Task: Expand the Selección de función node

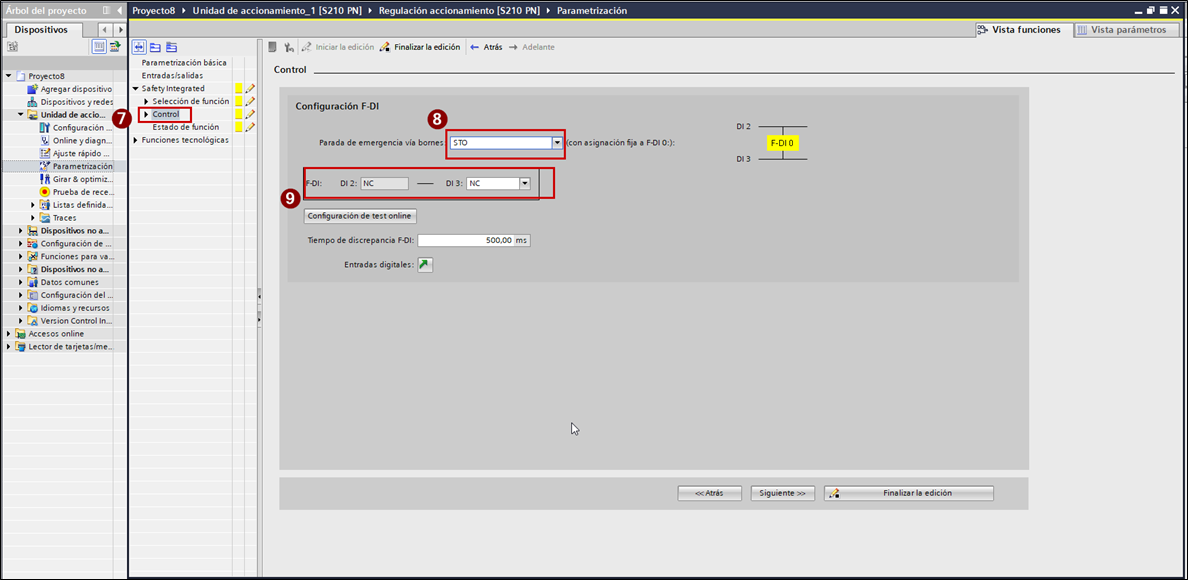Action: [x=147, y=102]
